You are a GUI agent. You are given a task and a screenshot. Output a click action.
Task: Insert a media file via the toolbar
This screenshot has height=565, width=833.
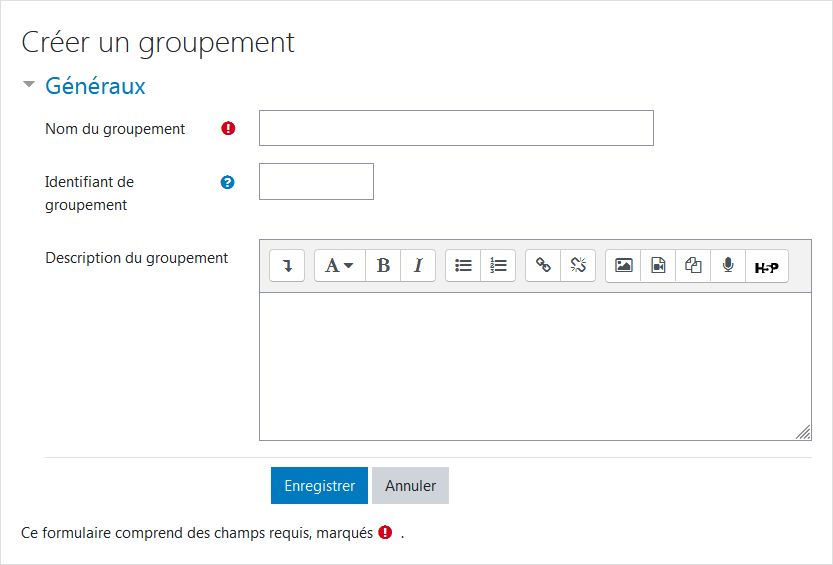(x=658, y=266)
